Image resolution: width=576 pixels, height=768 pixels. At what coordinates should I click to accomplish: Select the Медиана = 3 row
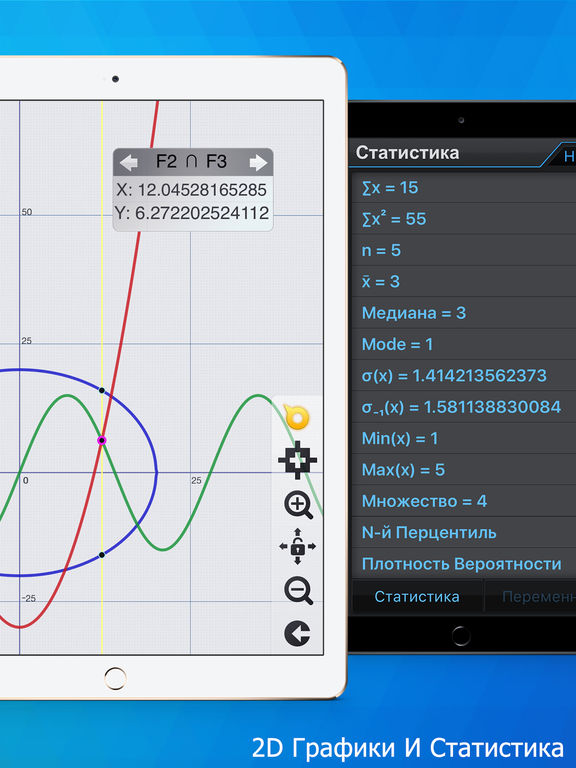tap(464, 313)
